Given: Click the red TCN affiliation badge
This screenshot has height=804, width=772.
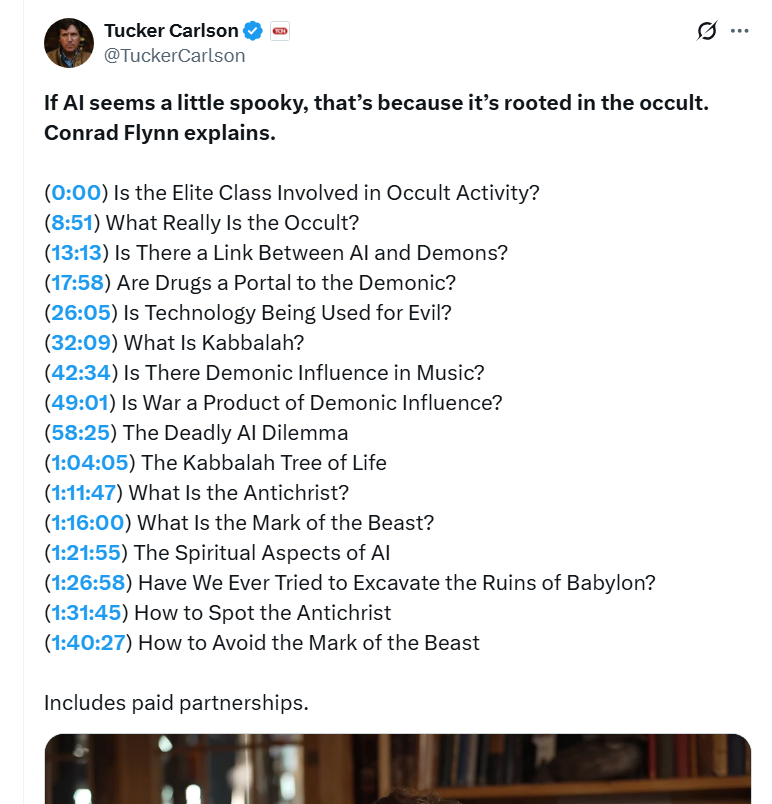Looking at the screenshot, I should 280,31.
